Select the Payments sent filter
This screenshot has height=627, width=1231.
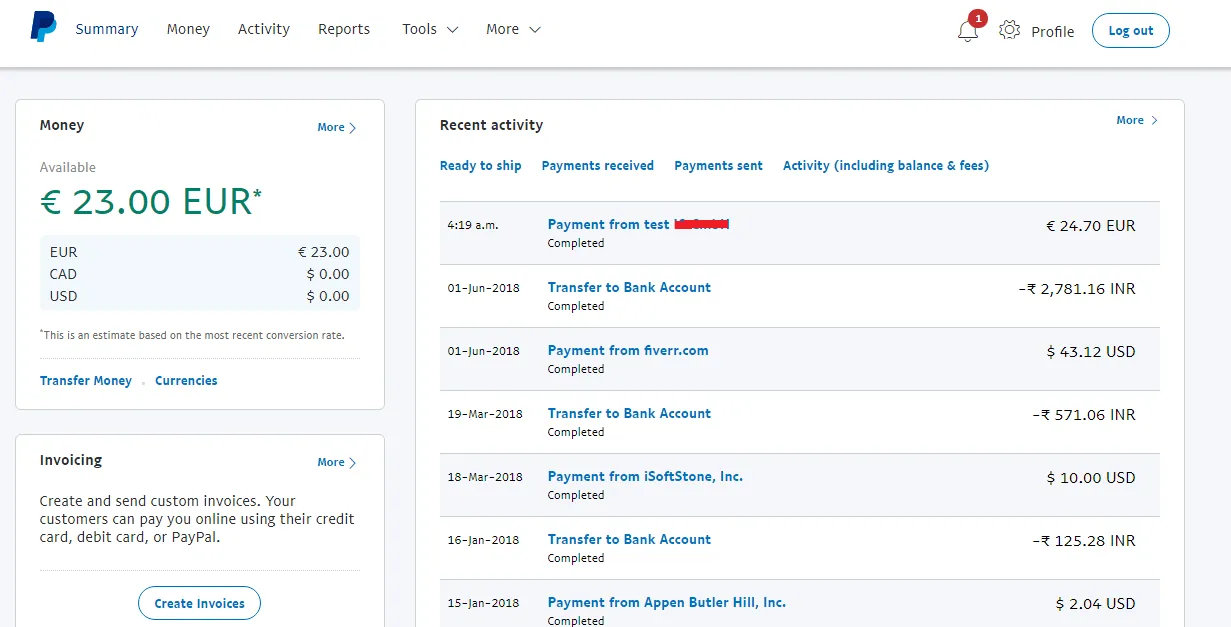point(718,166)
